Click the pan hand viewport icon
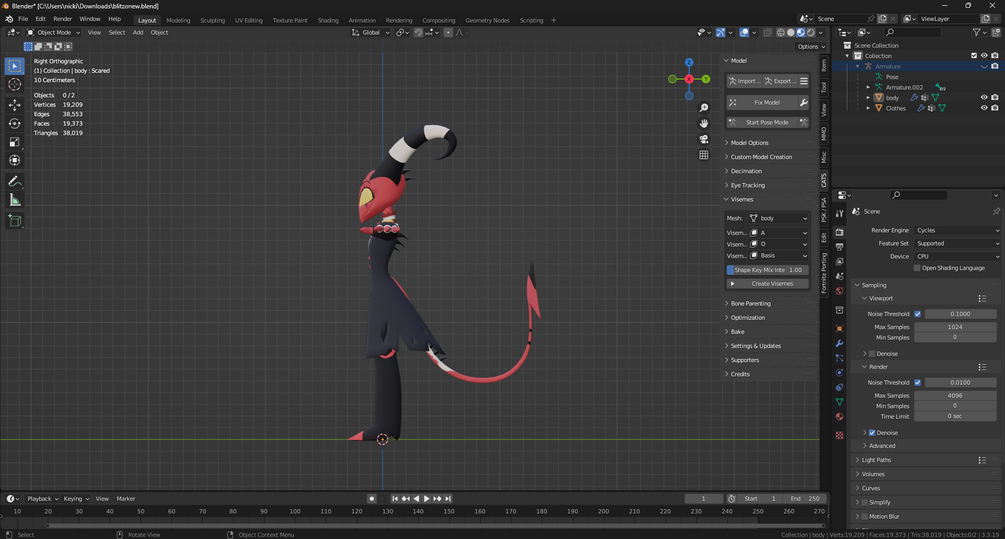1005x539 pixels. click(704, 123)
